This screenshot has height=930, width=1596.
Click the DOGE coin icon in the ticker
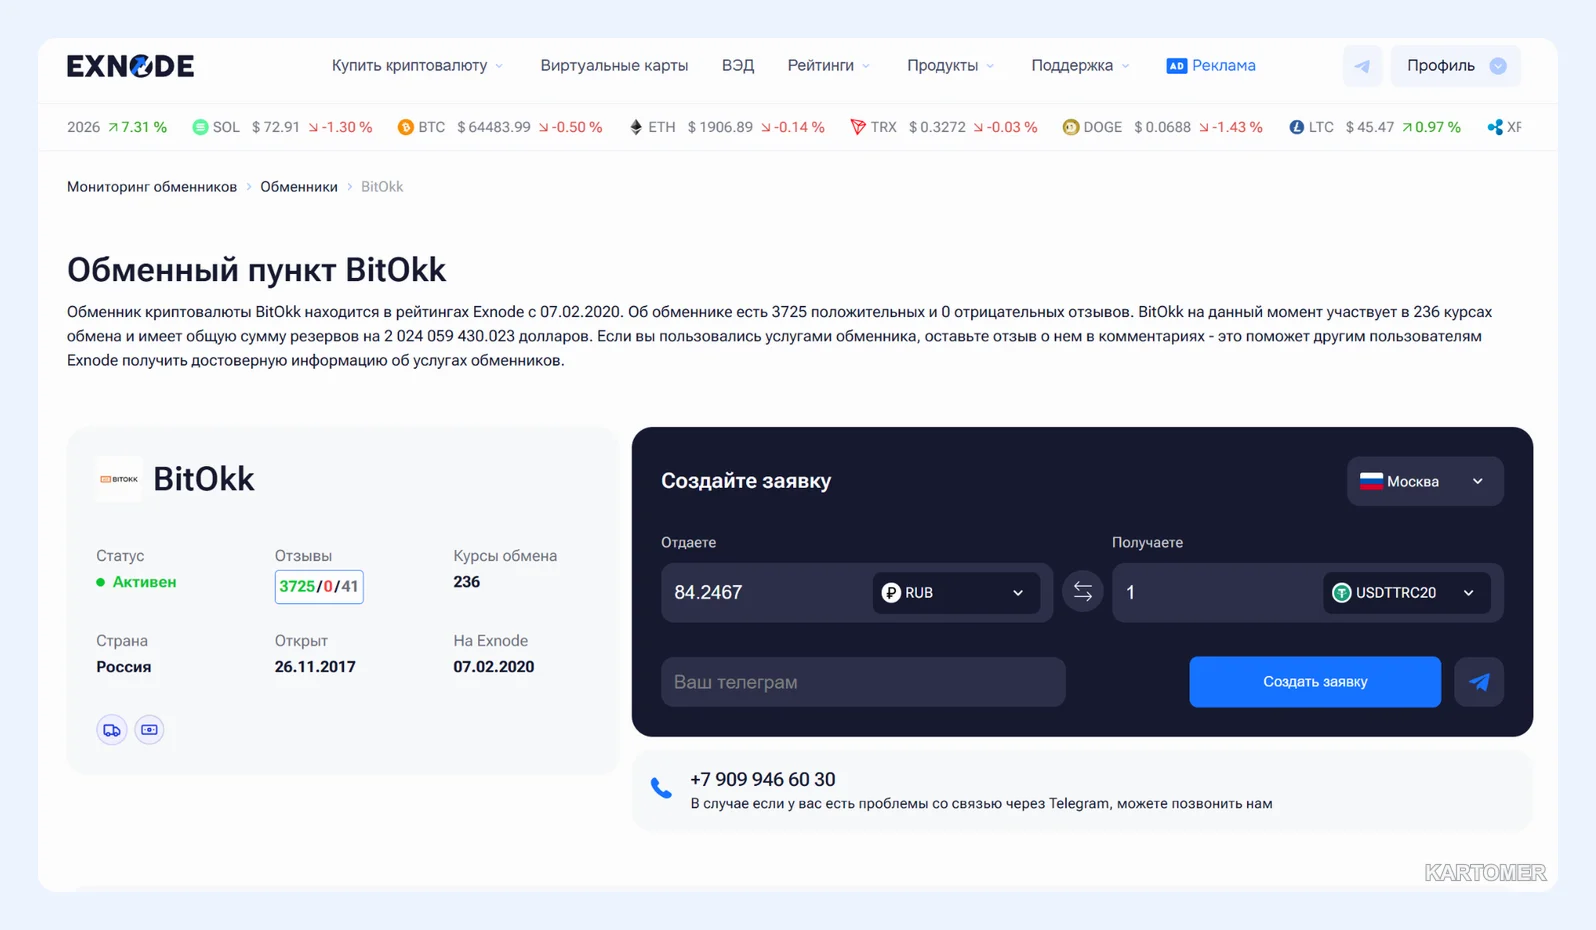tap(1070, 127)
